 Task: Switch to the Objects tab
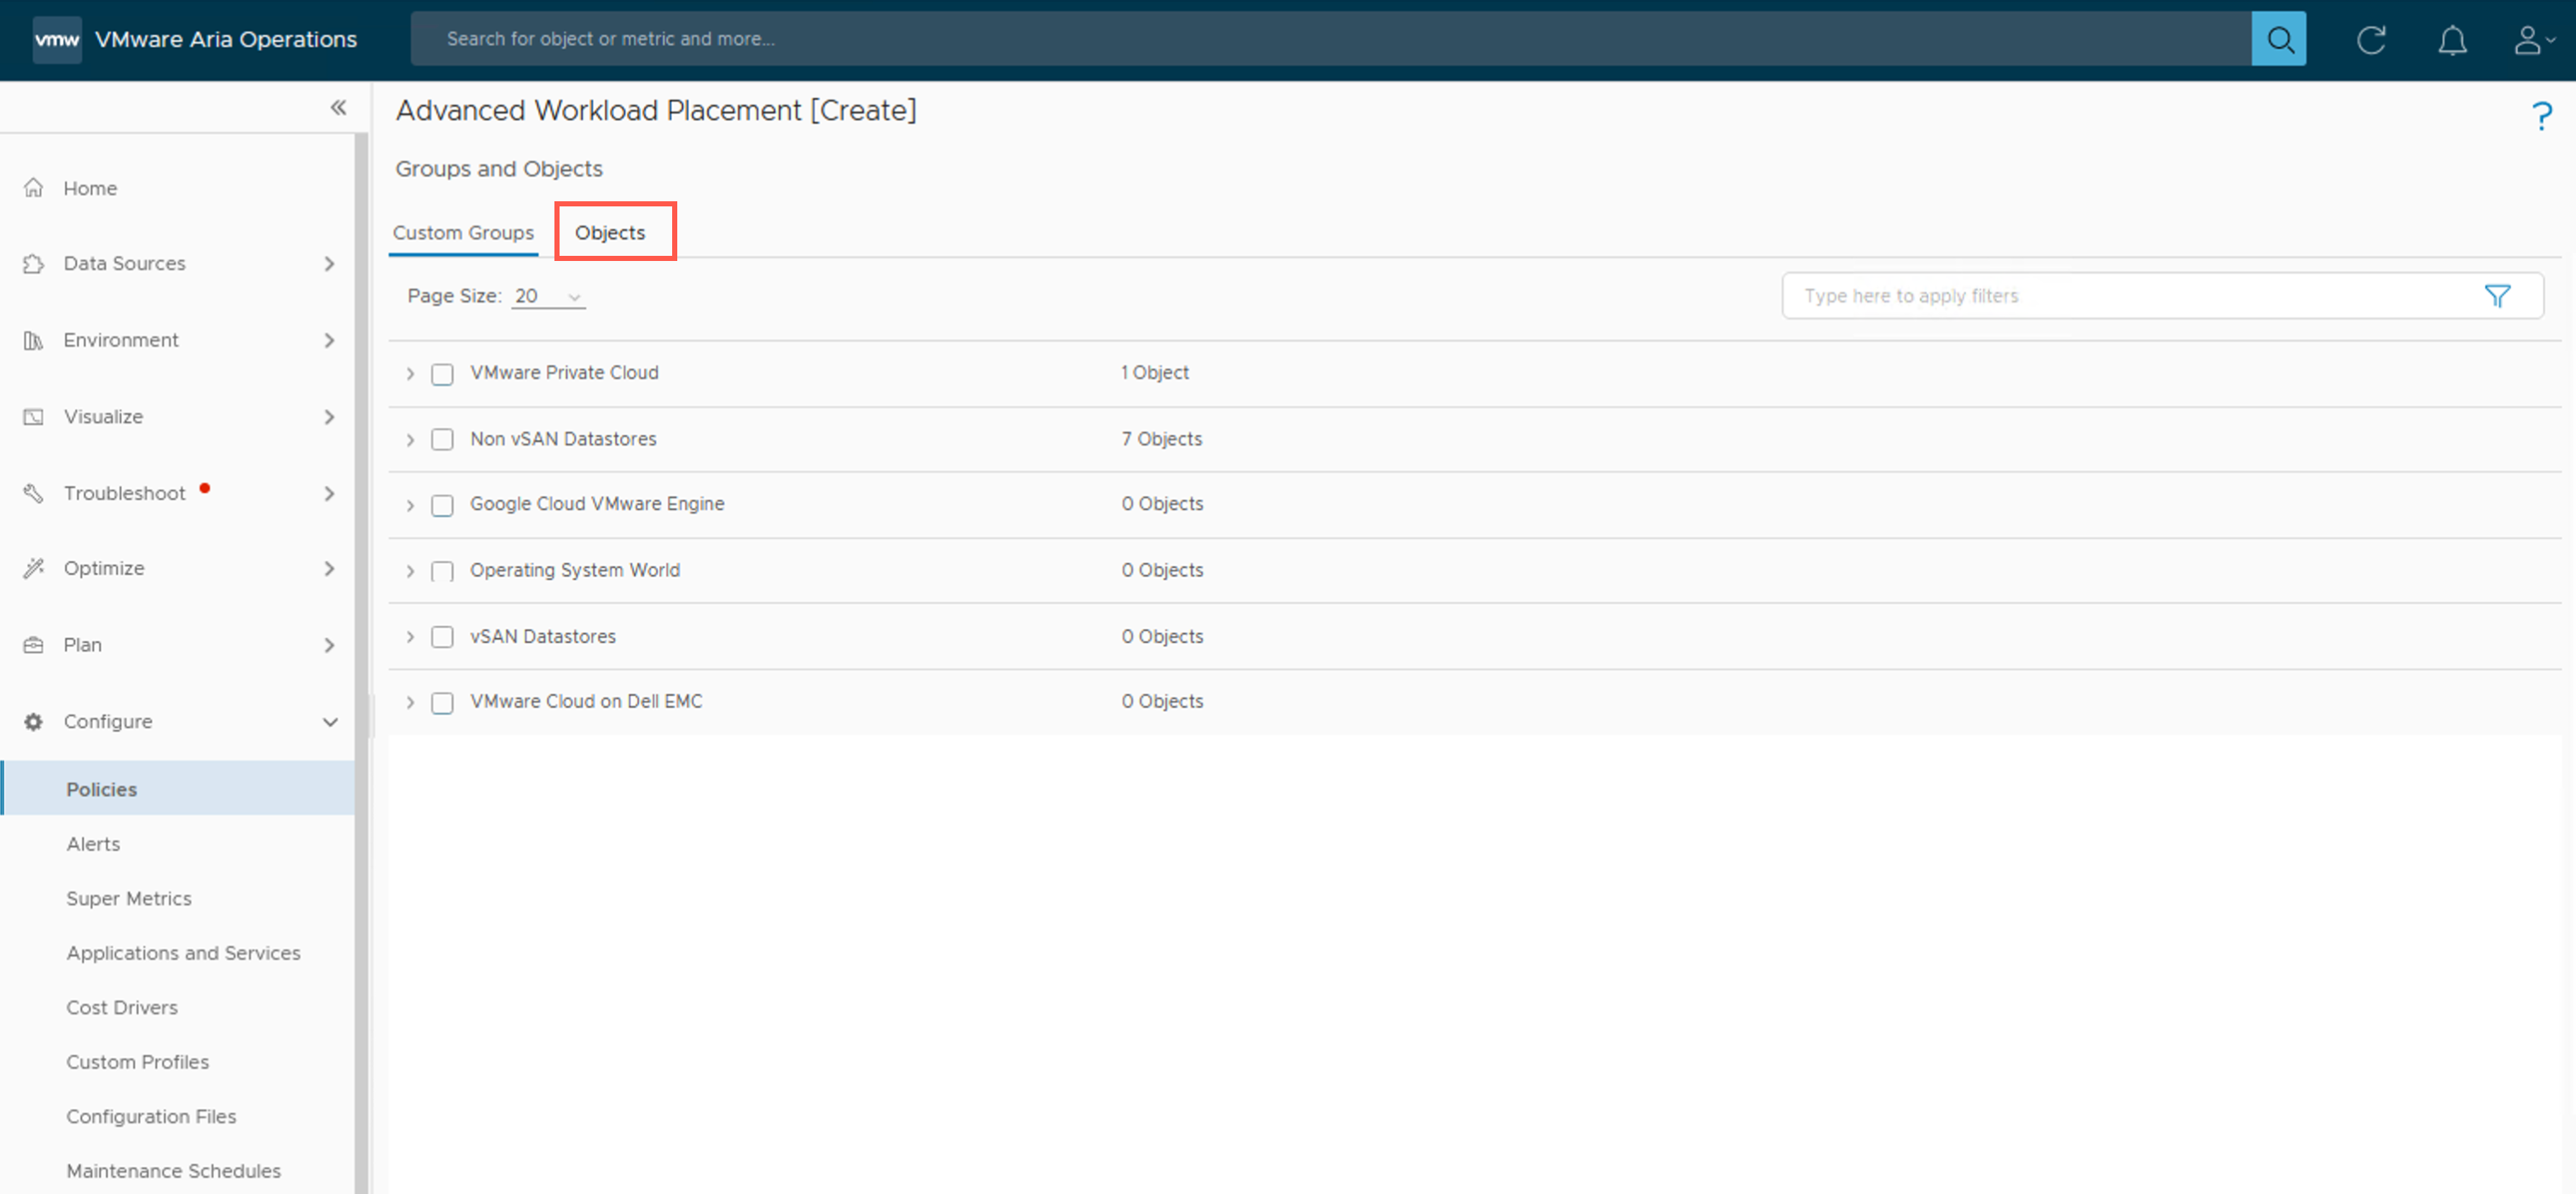pos(609,232)
